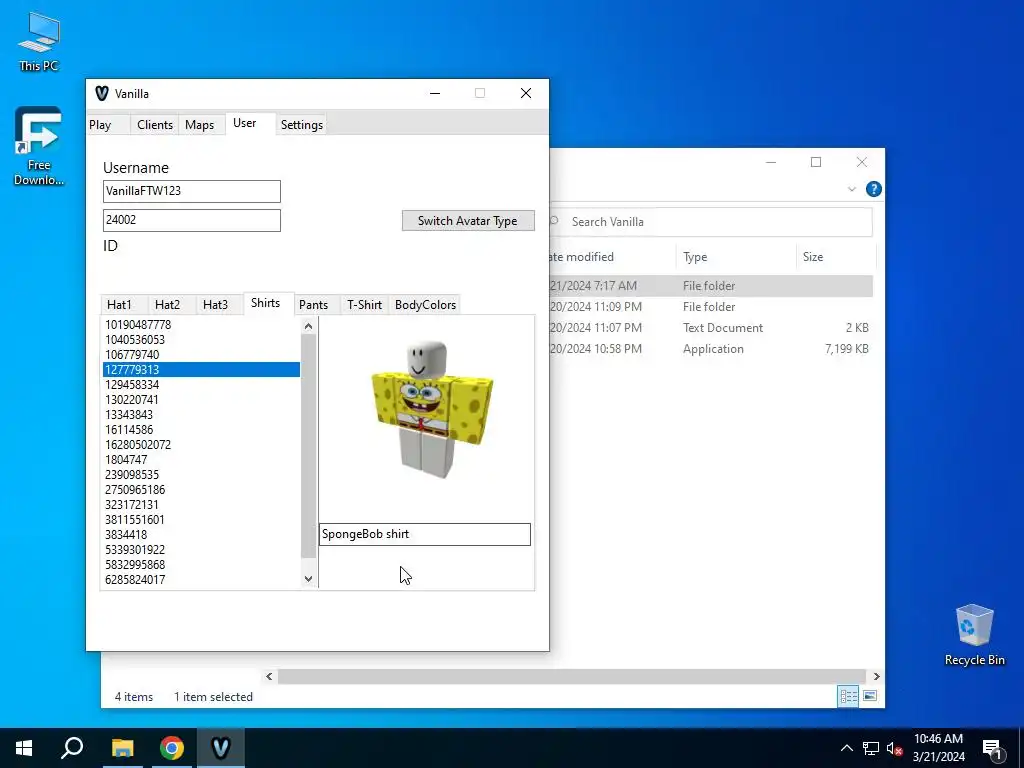Image resolution: width=1024 pixels, height=768 pixels.
Task: Open the Free Download desktop shortcut
Action: coord(39,145)
